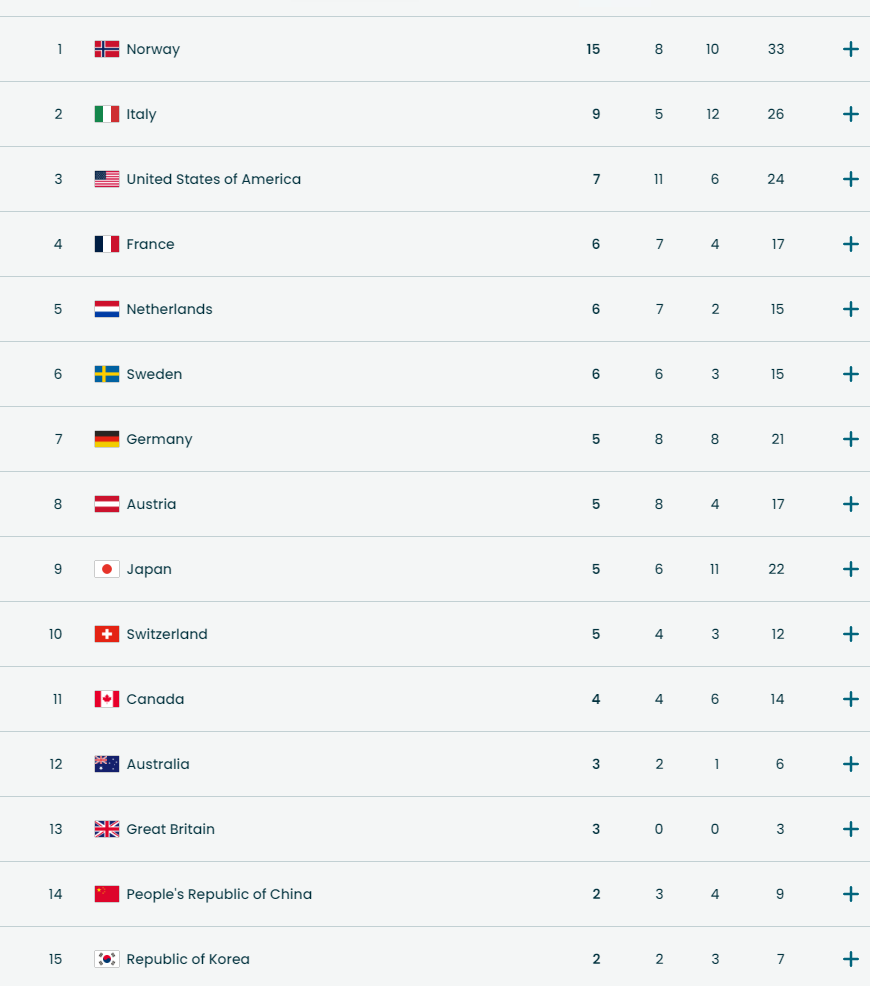Click the United States of America name
Viewport: 870px width, 986px height.
coord(213,179)
